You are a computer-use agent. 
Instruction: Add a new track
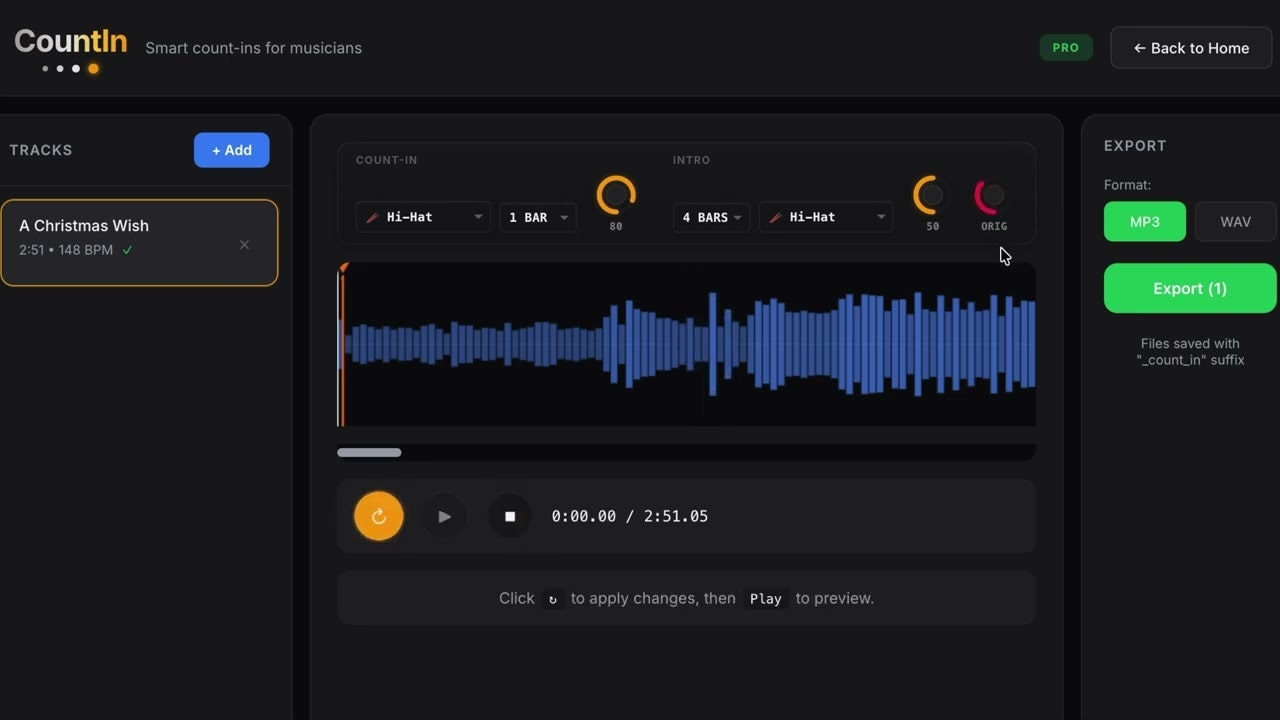point(232,150)
